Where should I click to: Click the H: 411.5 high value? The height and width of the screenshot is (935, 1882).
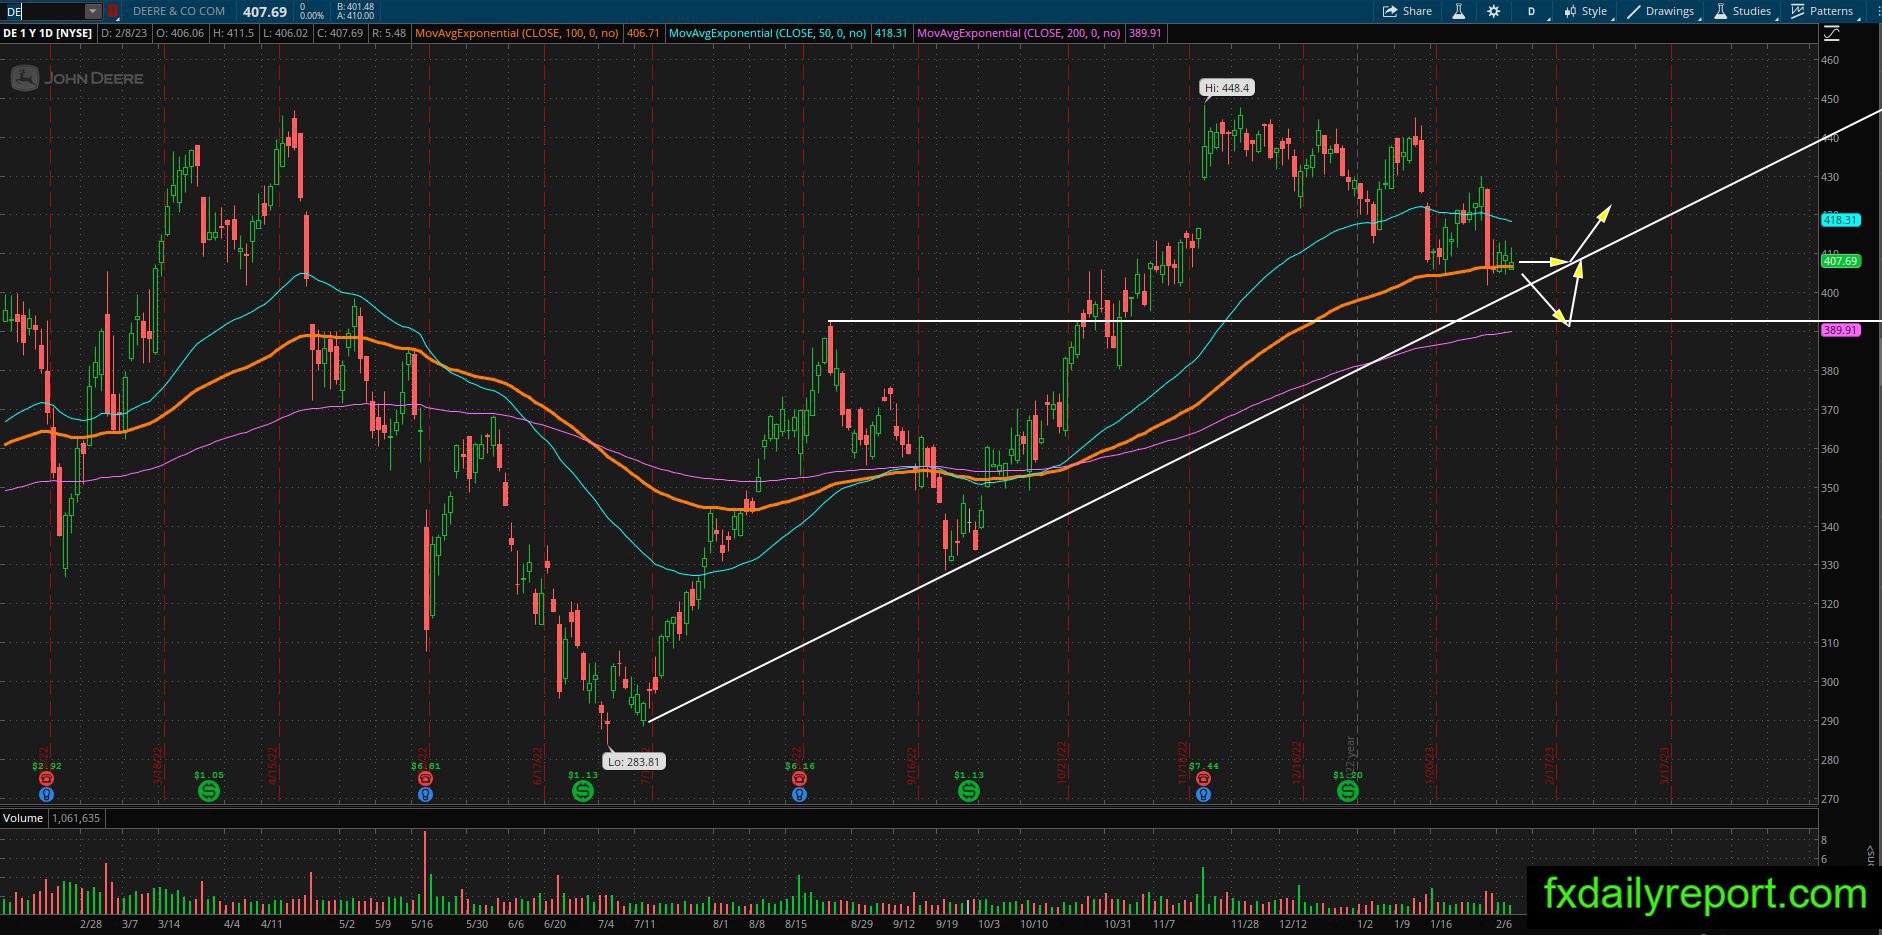point(234,33)
